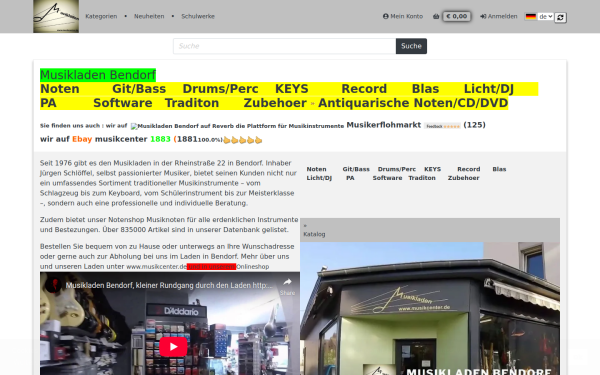Viewport: 600px width, 375px height.
Task: Click the thumbs-up rating icons
Action: coord(243,140)
